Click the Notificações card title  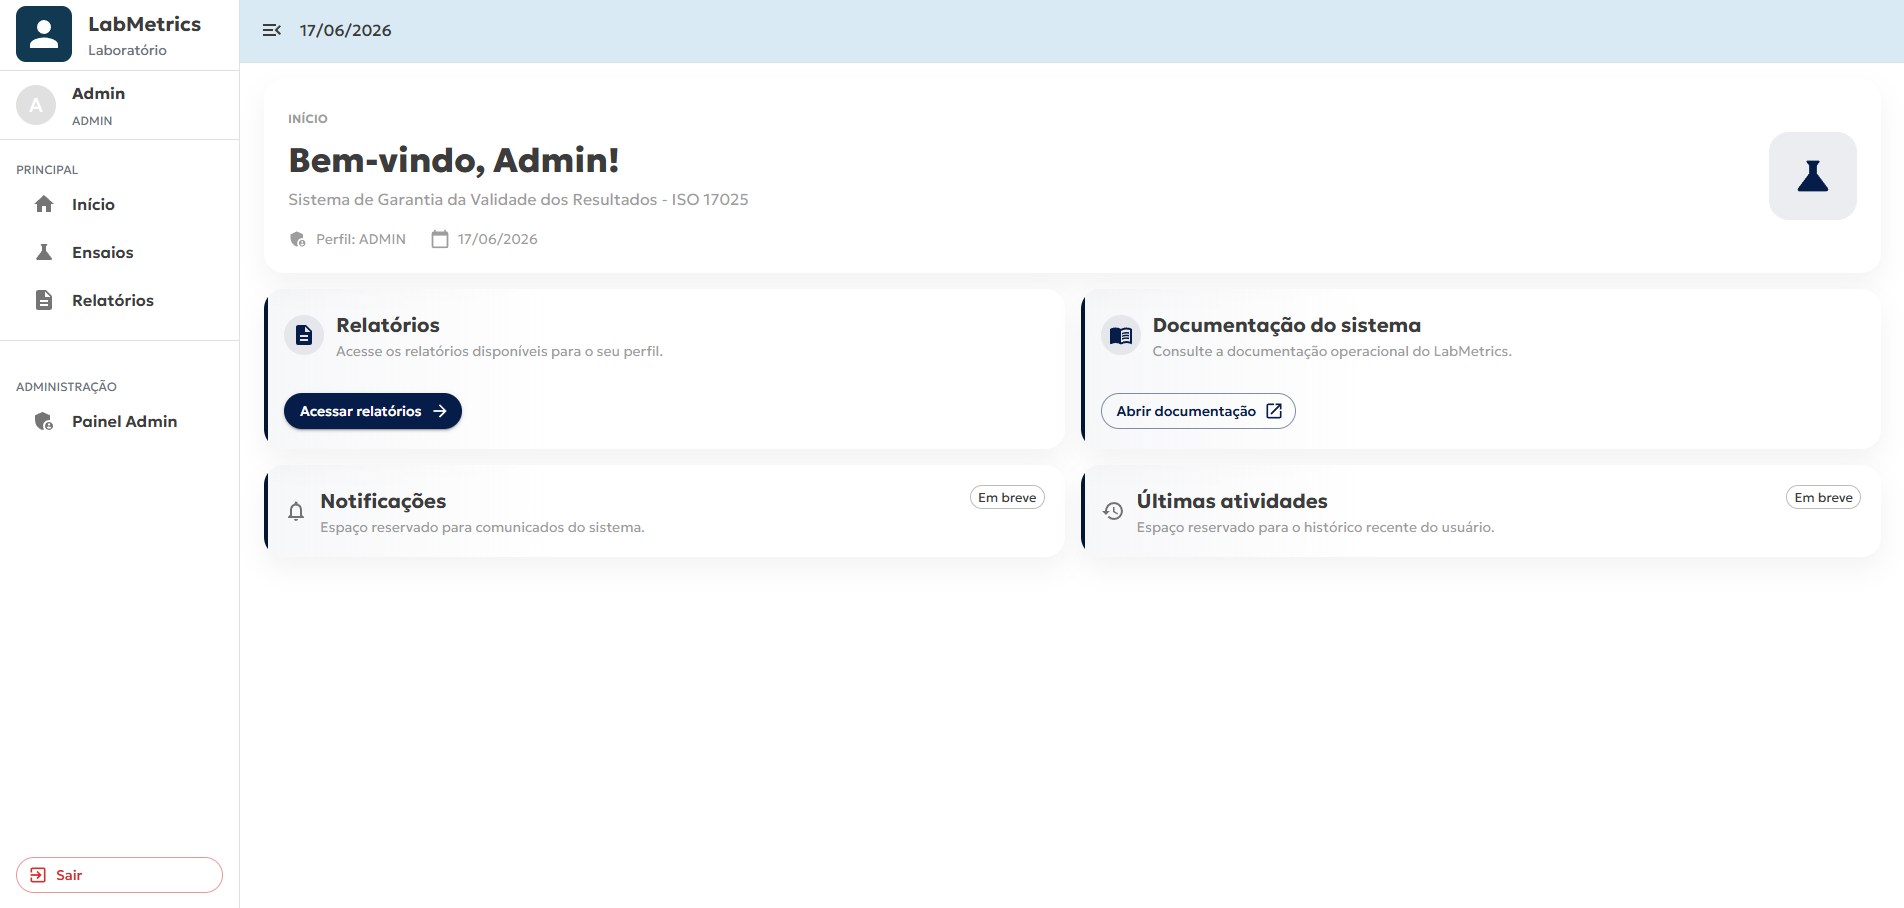(383, 501)
